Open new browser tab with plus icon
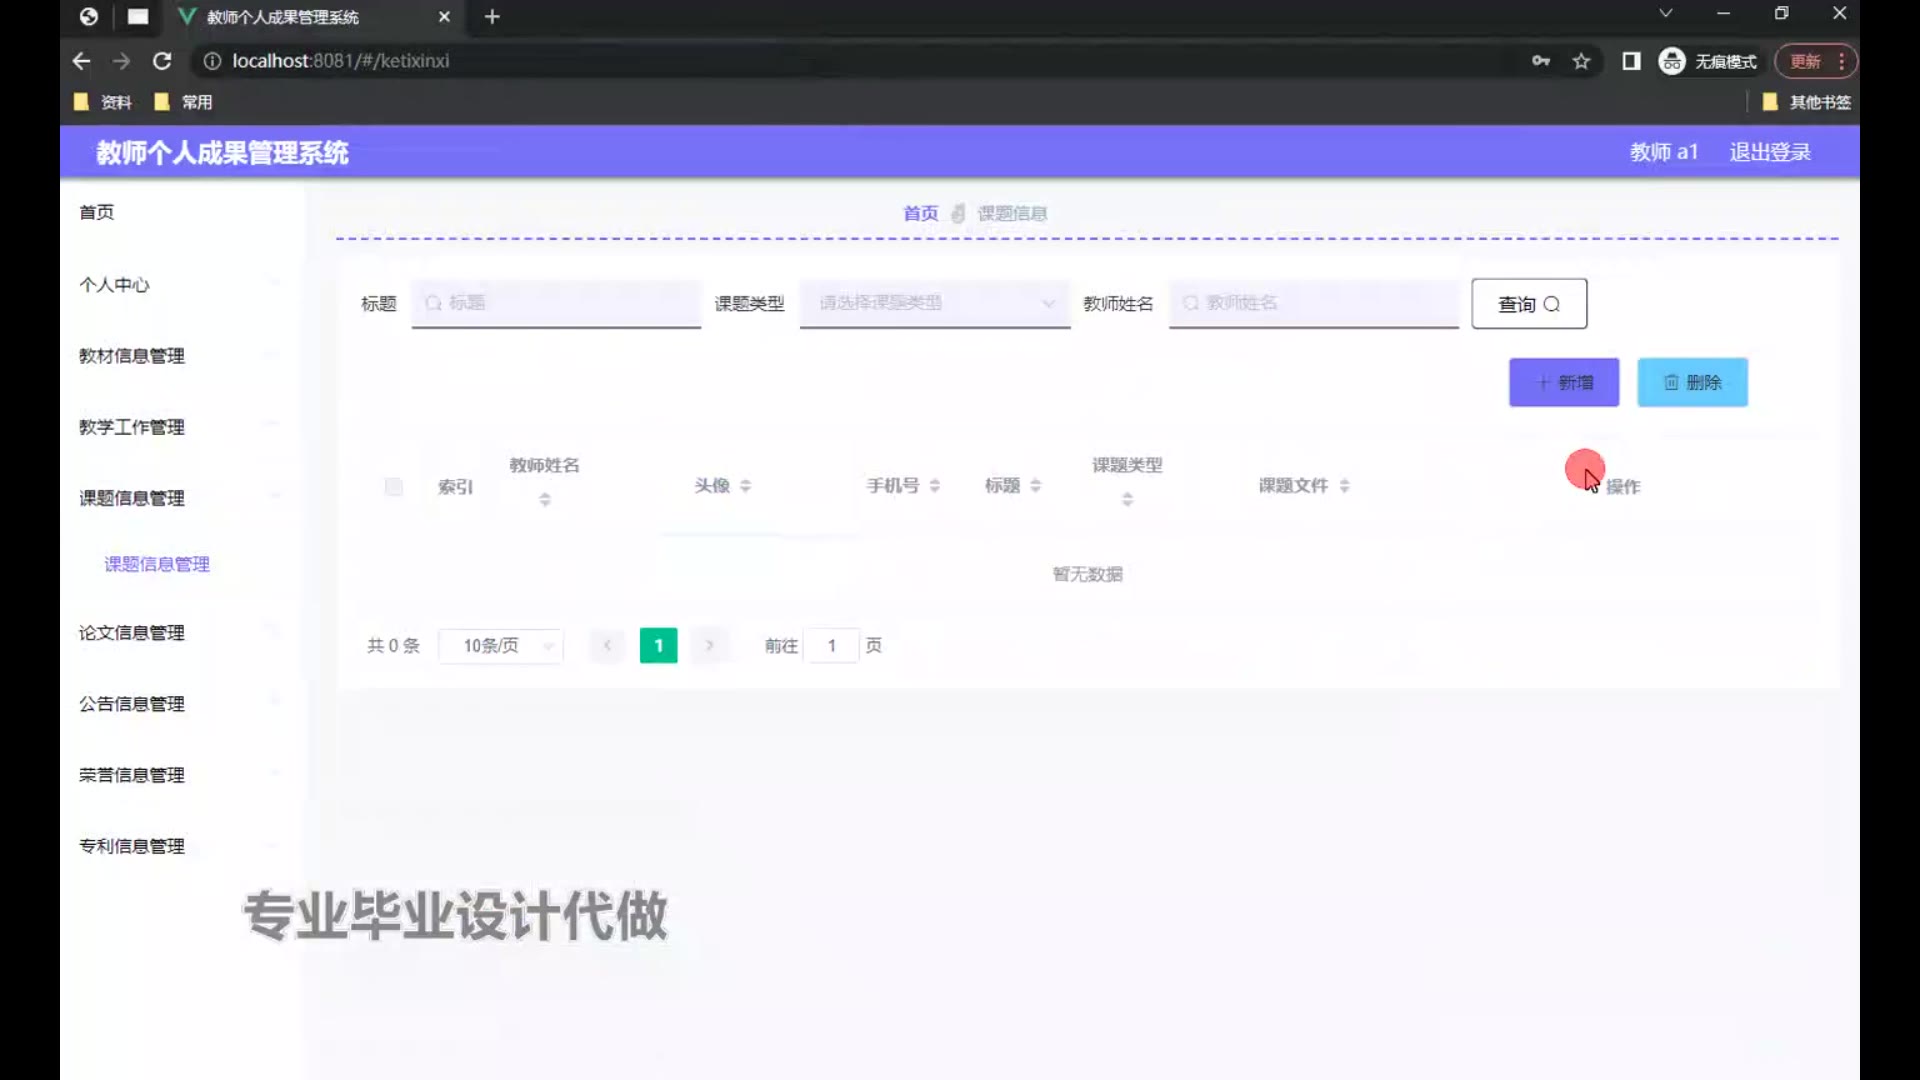 pos(492,17)
